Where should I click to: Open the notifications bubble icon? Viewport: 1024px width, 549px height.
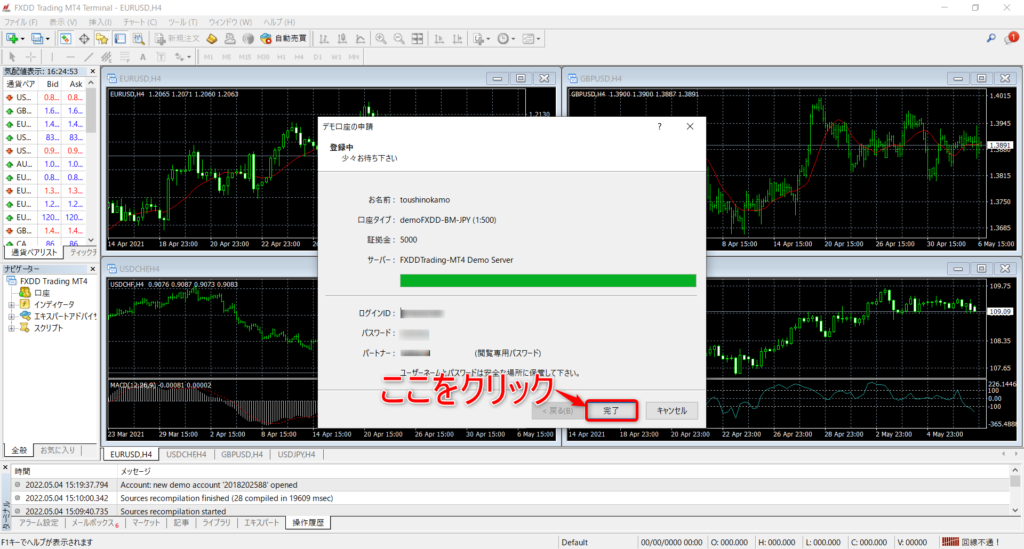pyautogui.click(x=1012, y=39)
